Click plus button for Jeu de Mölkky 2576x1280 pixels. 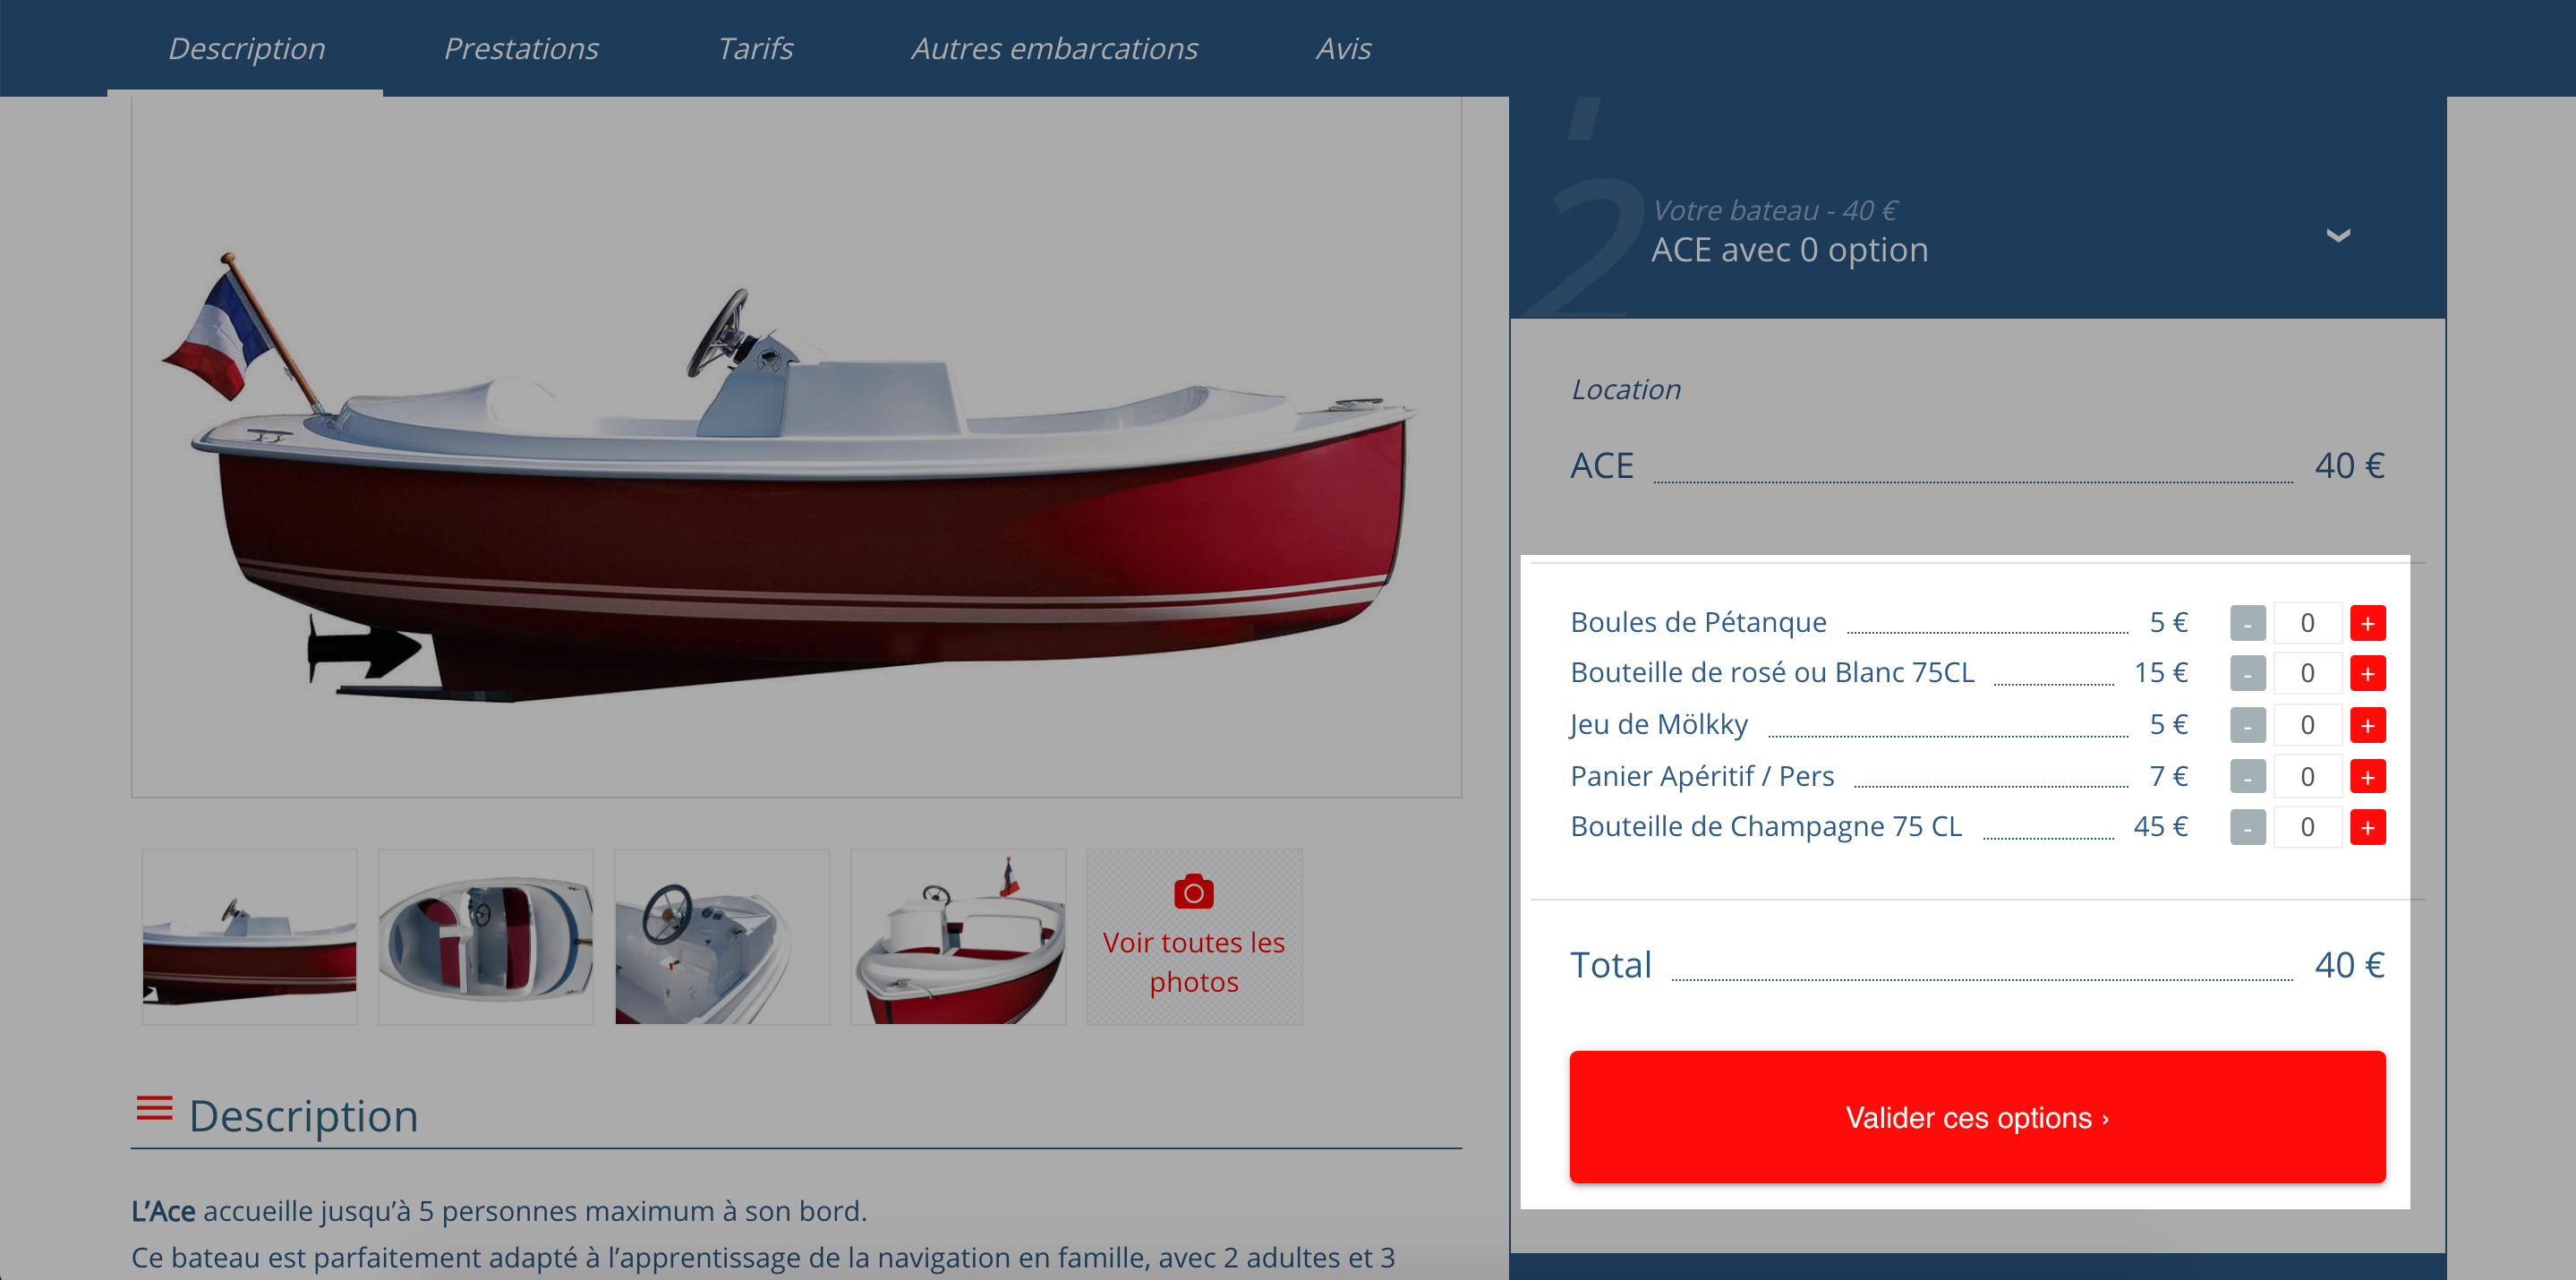click(2367, 725)
